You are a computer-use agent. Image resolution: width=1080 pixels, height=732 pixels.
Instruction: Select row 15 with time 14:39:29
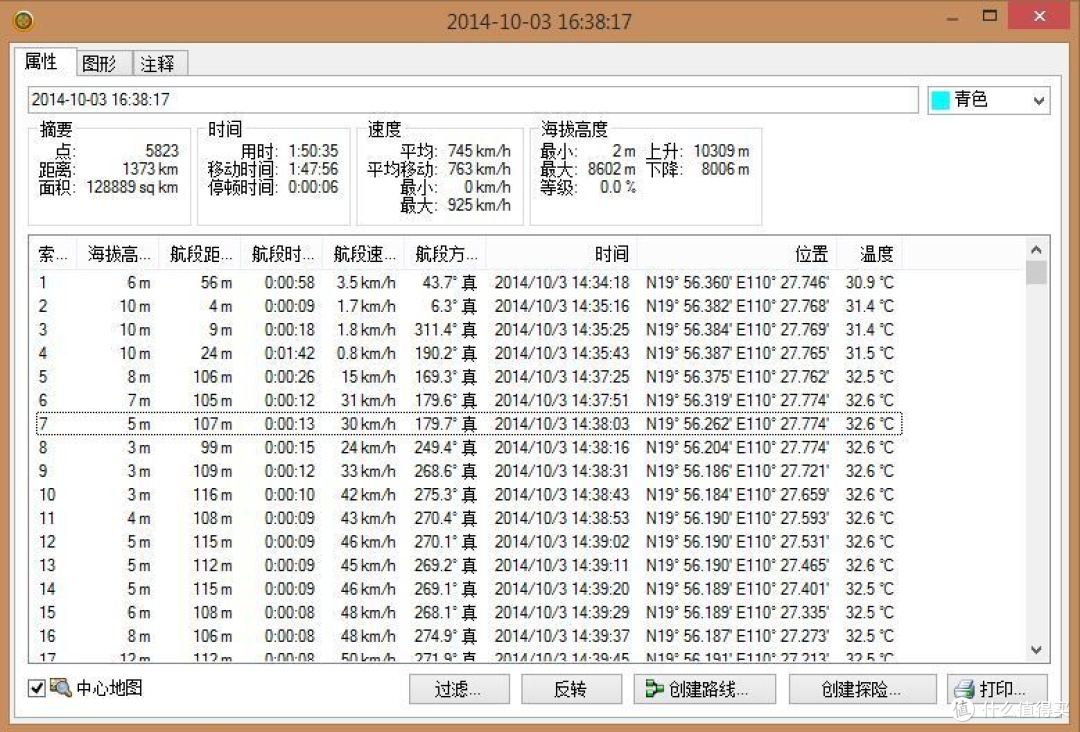468,612
